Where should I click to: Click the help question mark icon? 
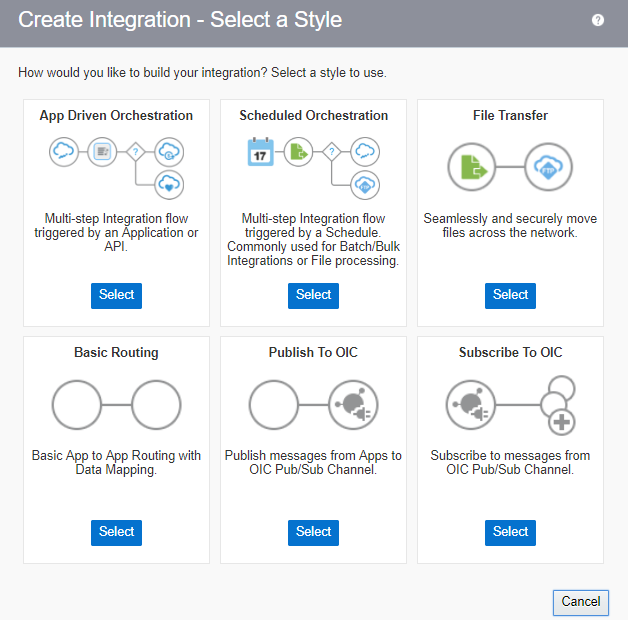[598, 20]
